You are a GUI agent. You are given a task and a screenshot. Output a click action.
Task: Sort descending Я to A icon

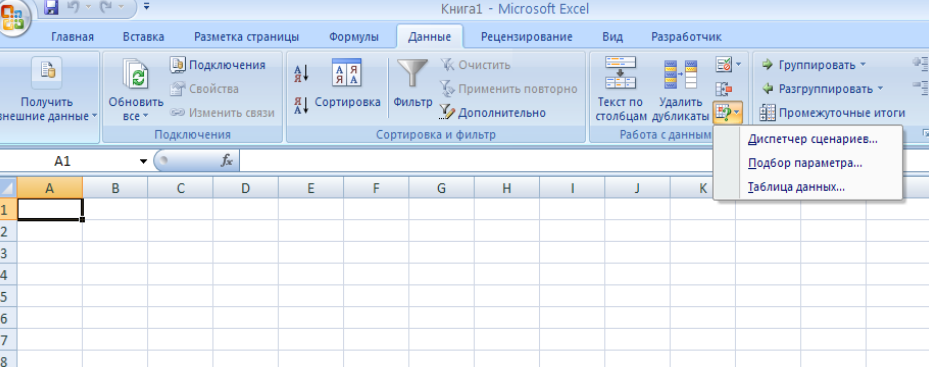point(302,105)
